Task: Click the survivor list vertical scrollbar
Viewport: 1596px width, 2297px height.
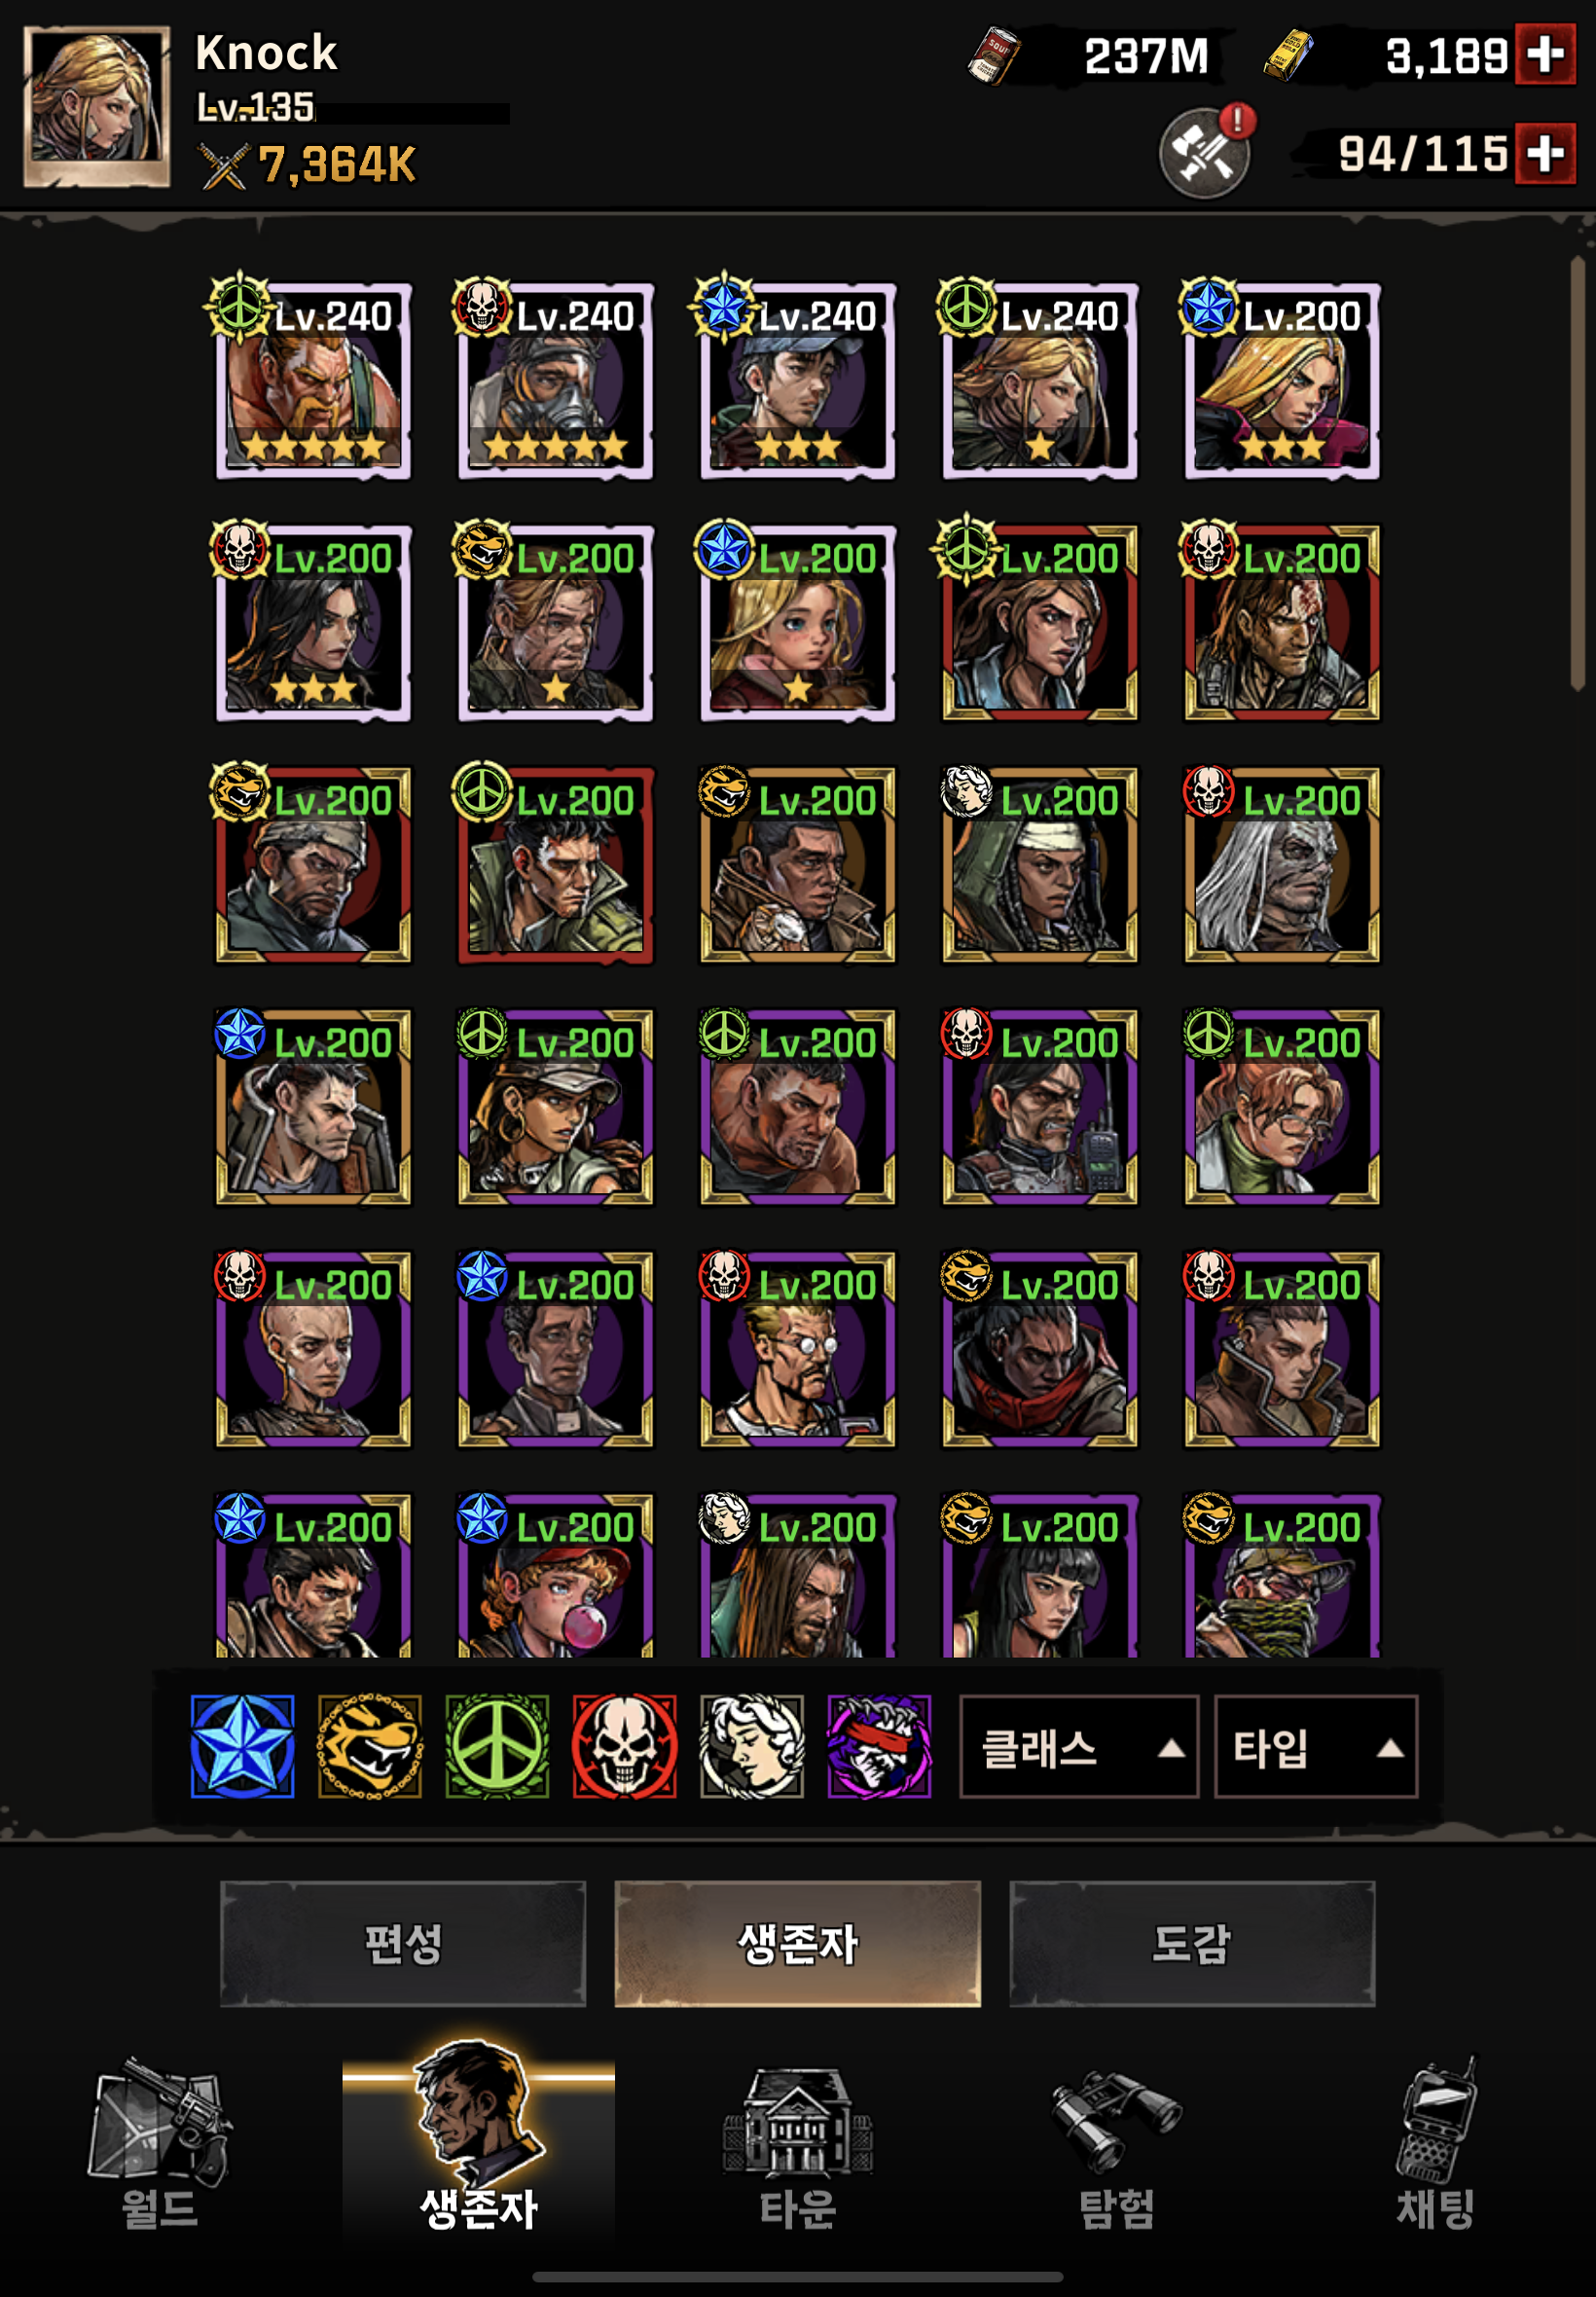Action: coord(1577,473)
